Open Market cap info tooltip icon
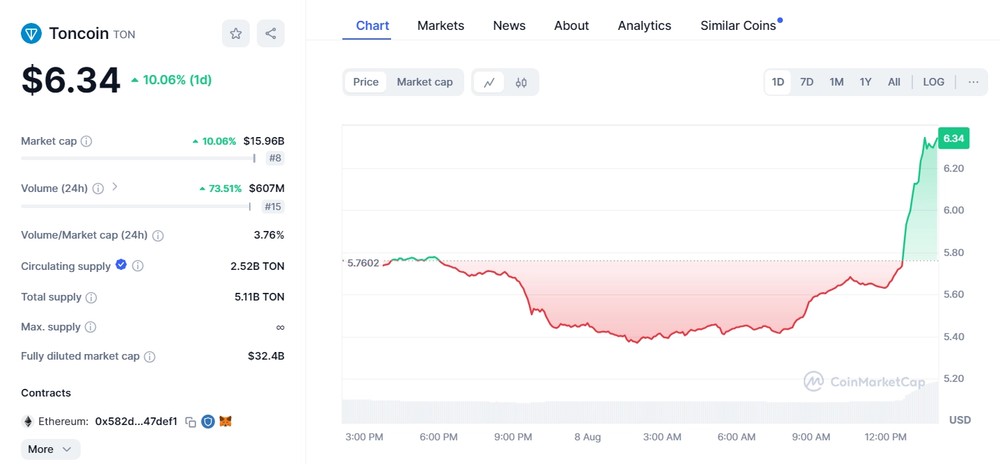 [x=86, y=141]
